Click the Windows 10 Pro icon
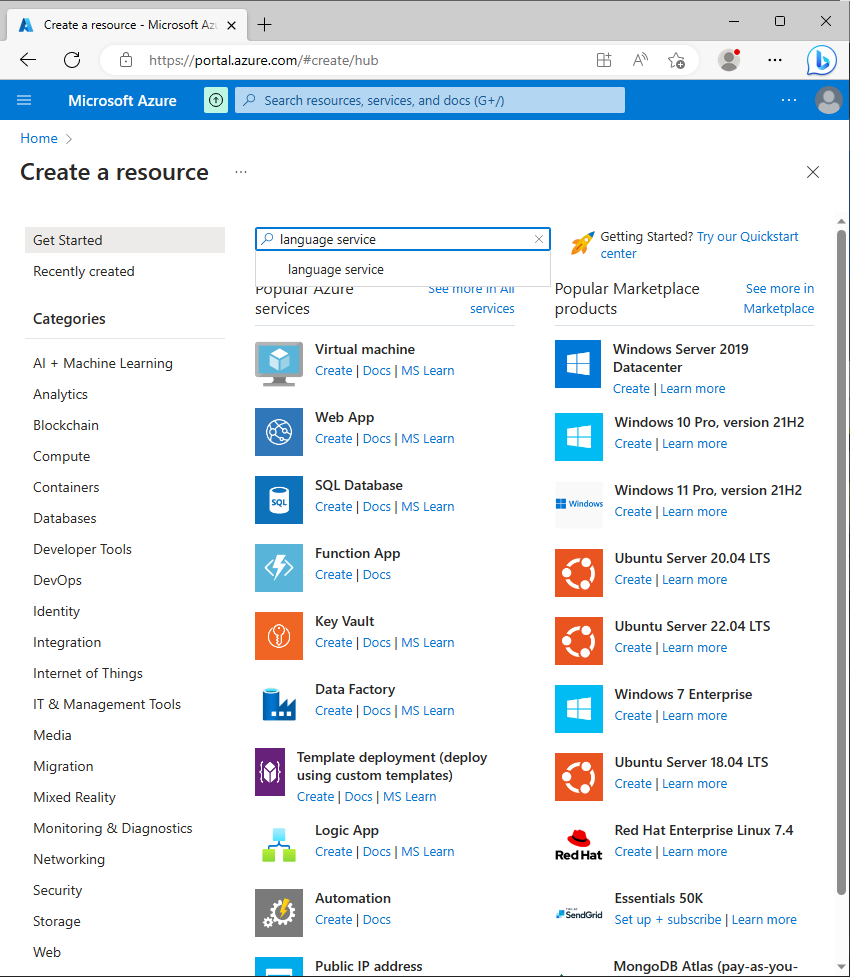This screenshot has width=850, height=977. (x=579, y=437)
